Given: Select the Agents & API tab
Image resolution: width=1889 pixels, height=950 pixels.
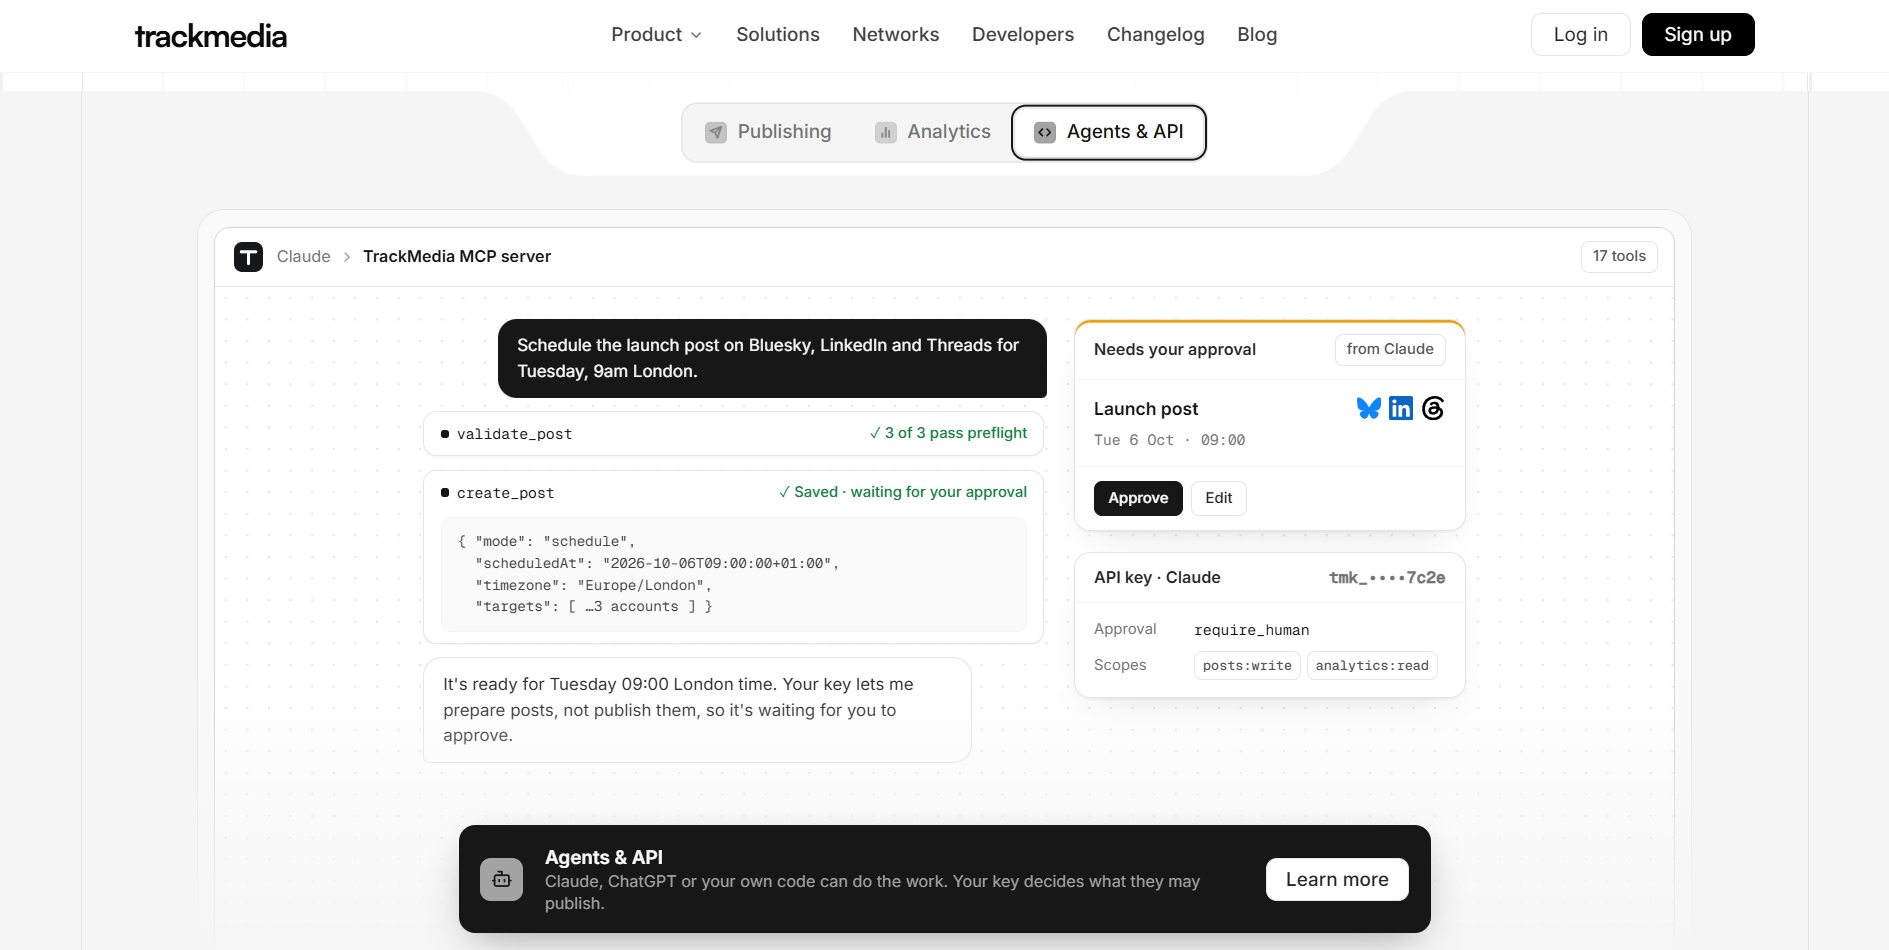Looking at the screenshot, I should 1109,132.
